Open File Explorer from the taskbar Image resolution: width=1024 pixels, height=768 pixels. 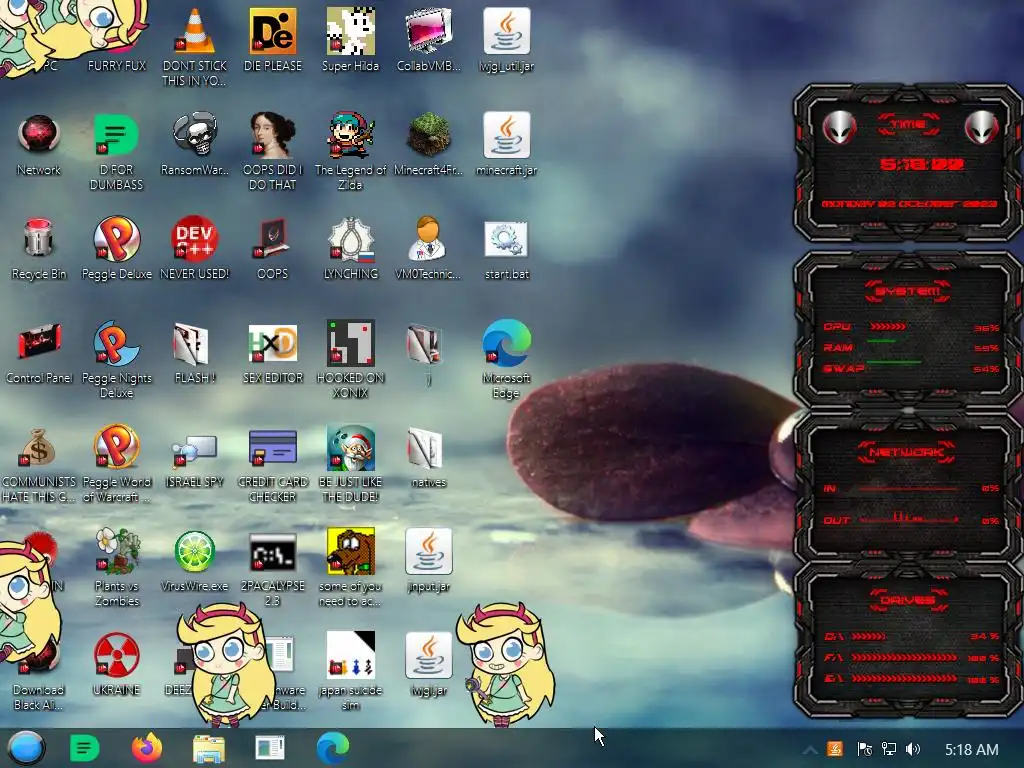(x=208, y=748)
